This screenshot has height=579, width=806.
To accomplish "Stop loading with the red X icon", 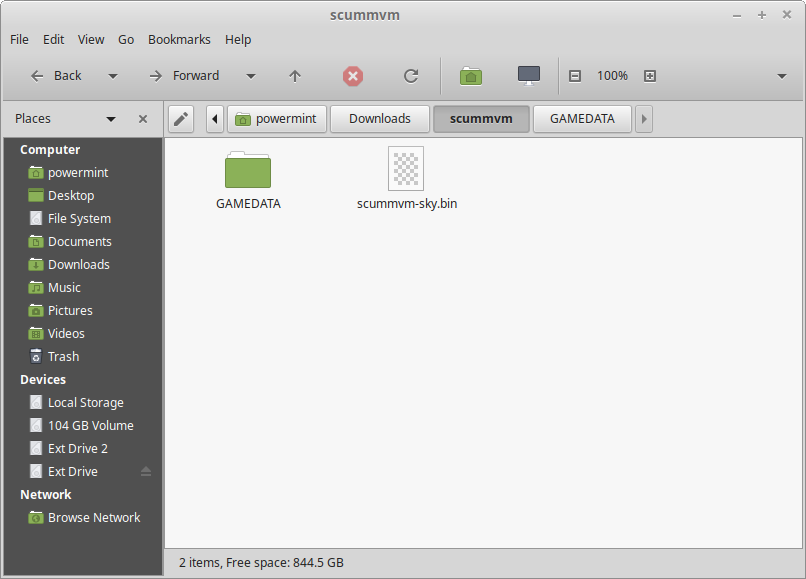I will [353, 76].
